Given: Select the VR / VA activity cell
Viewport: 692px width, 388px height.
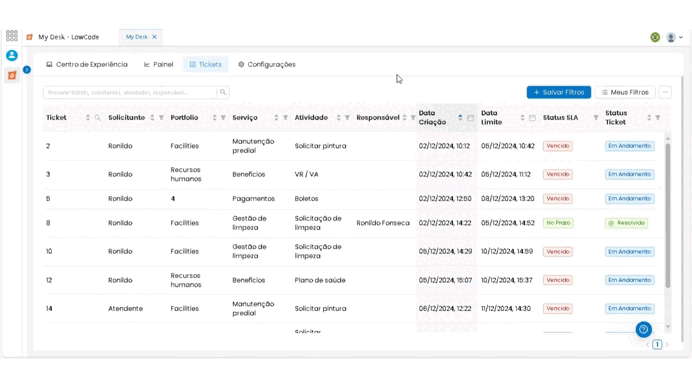Looking at the screenshot, I should [x=306, y=174].
